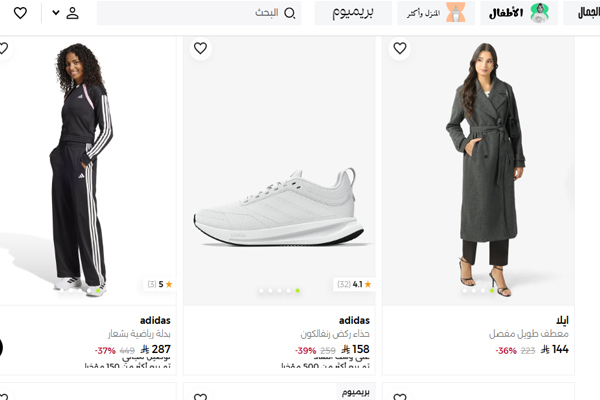Favorite the grey long coat

coord(400,48)
